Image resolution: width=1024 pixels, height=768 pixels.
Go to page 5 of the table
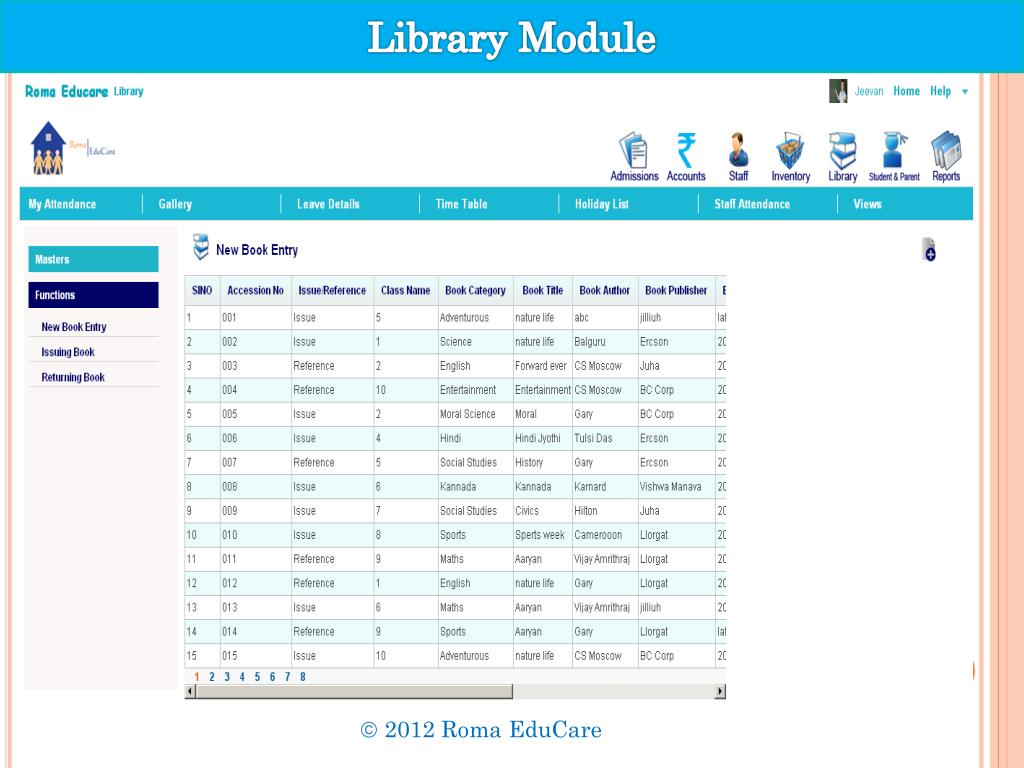tap(257, 677)
